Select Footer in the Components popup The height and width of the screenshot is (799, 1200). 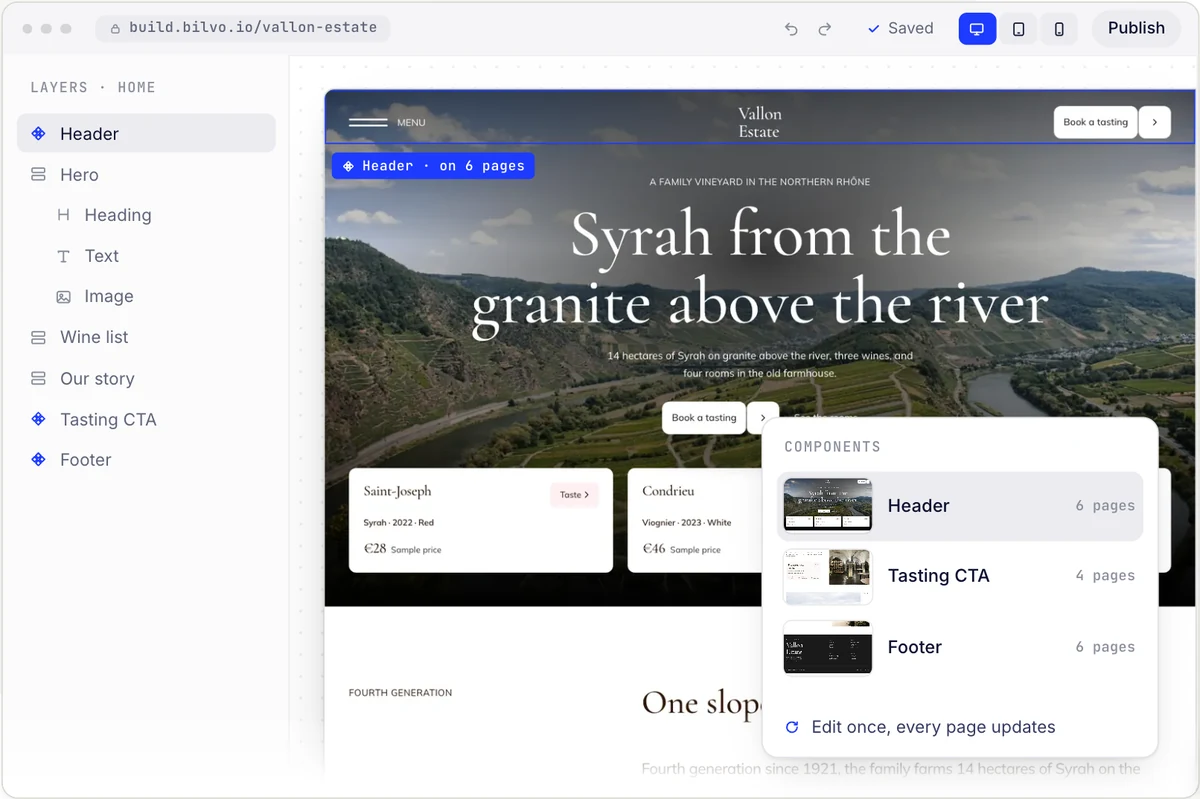click(960, 647)
